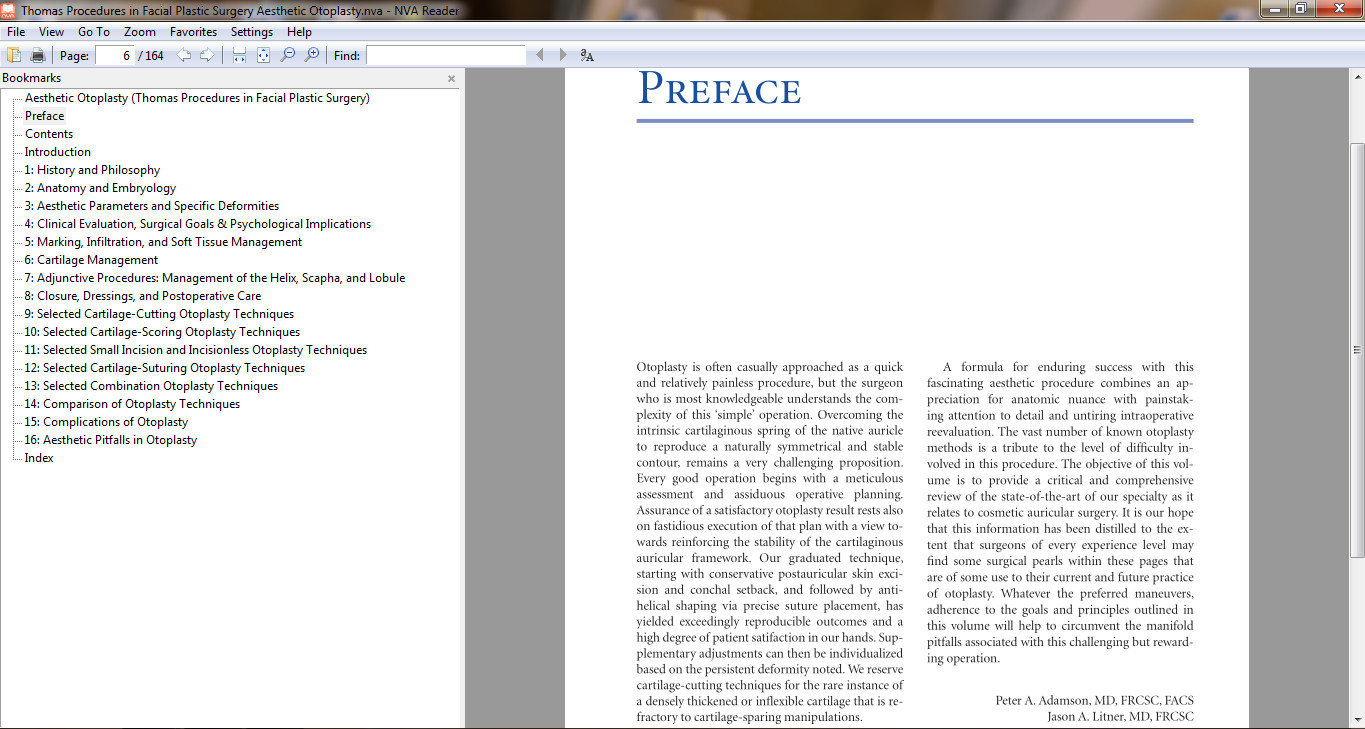Click the total page count 164
1365x729 pixels.
154,56
